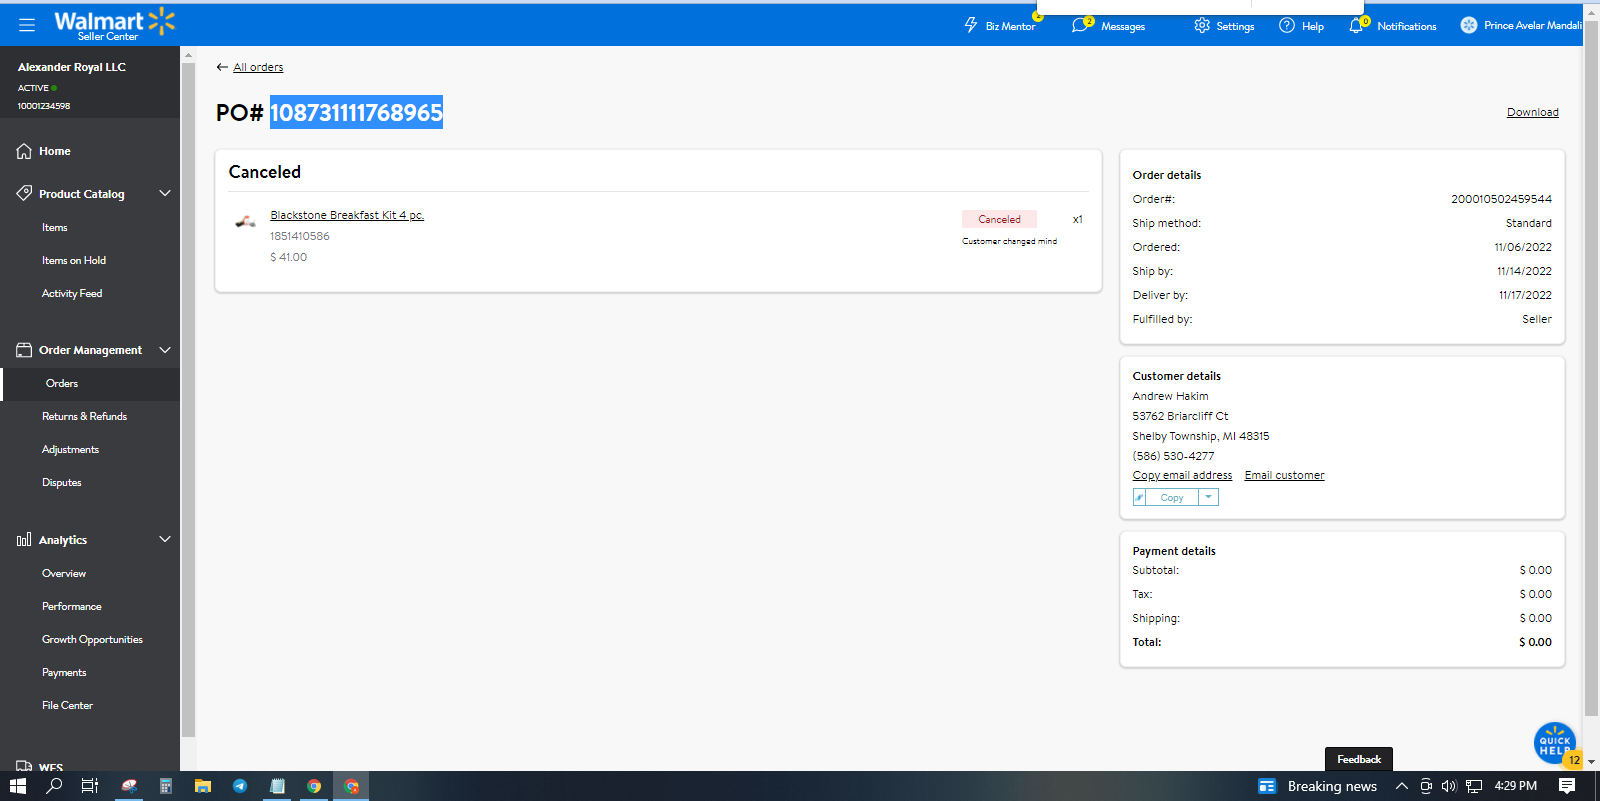
Task: Open Payments in sidebar
Action: (x=64, y=673)
